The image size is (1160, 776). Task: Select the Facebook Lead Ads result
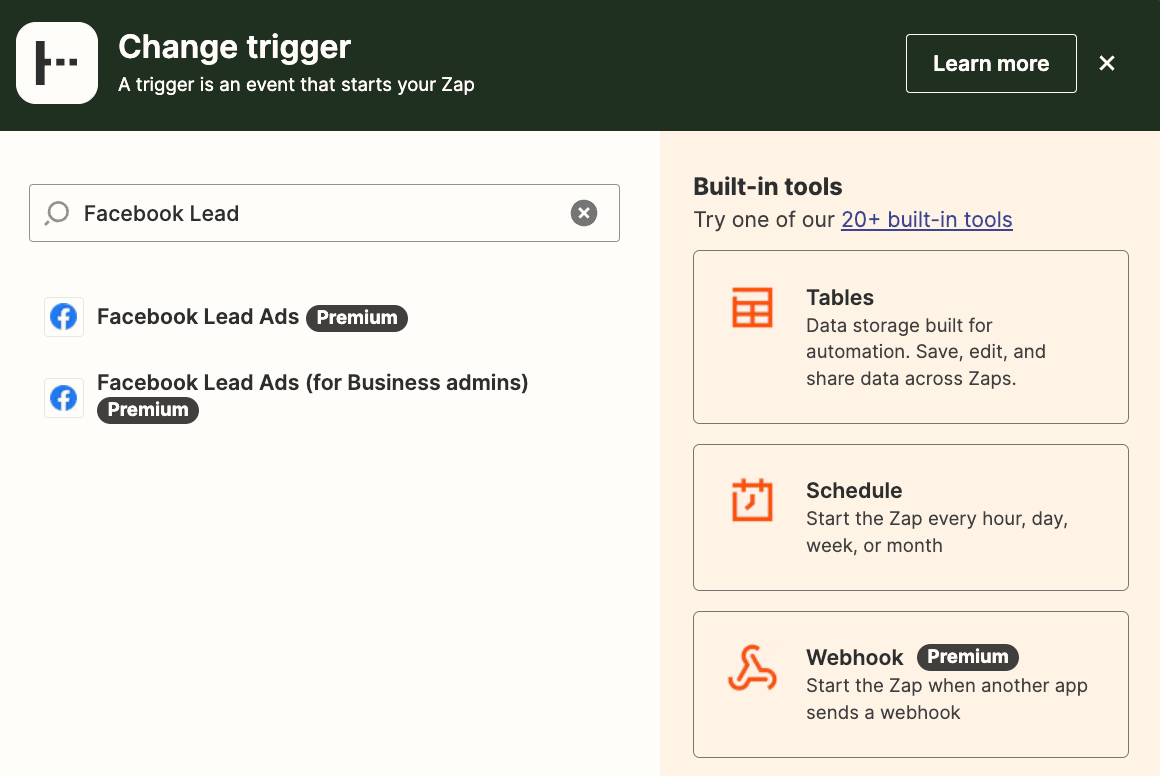point(198,317)
